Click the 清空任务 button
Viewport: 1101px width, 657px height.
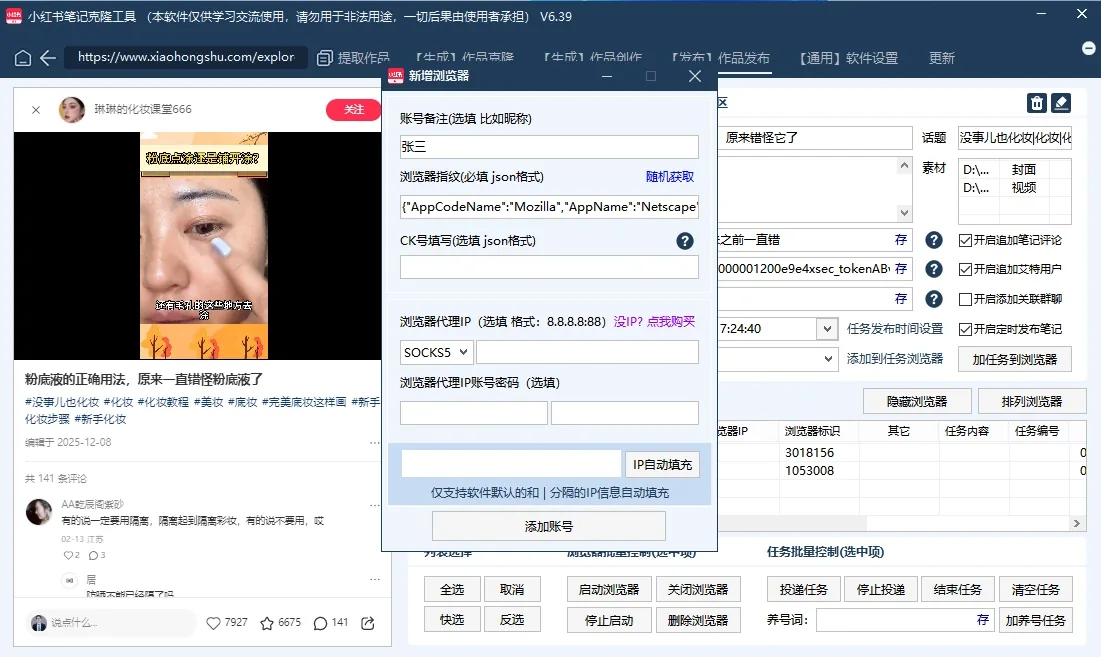tap(1035, 590)
